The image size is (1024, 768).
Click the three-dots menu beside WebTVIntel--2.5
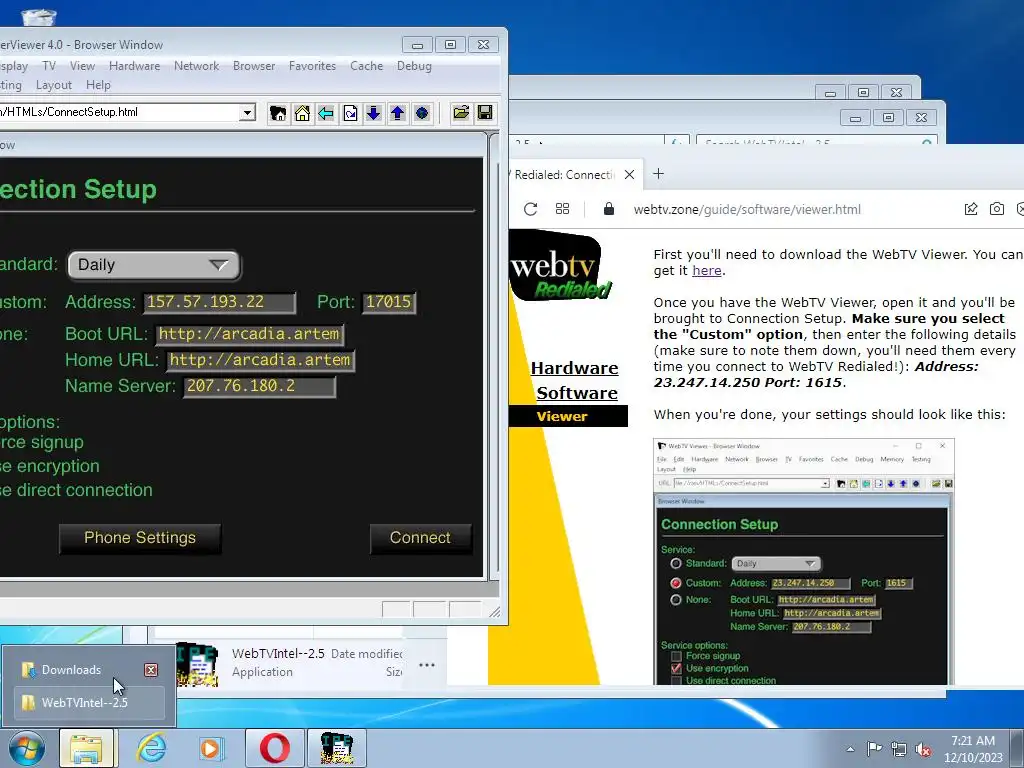427,665
